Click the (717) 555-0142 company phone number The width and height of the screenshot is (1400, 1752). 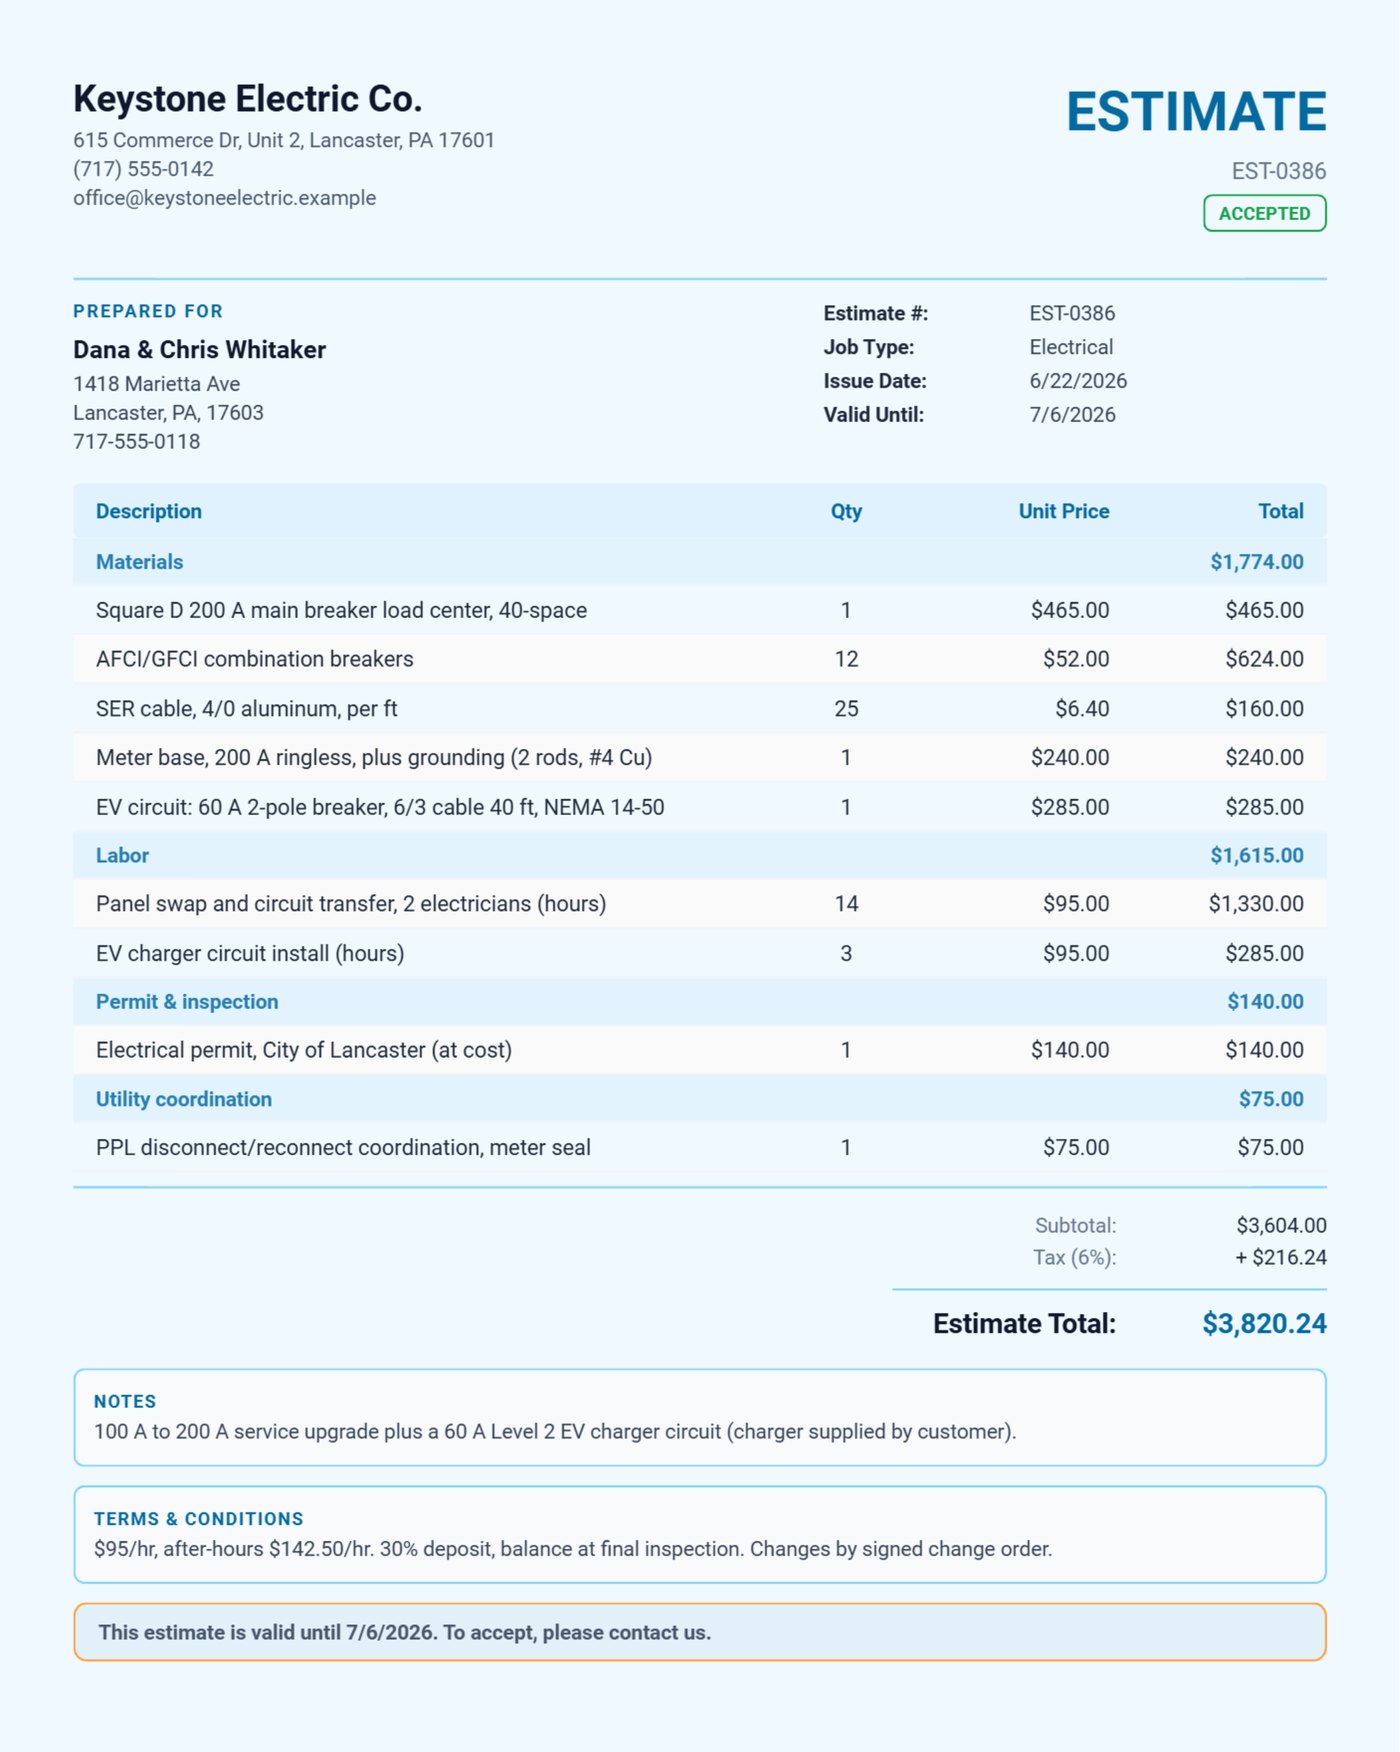pyautogui.click(x=143, y=169)
